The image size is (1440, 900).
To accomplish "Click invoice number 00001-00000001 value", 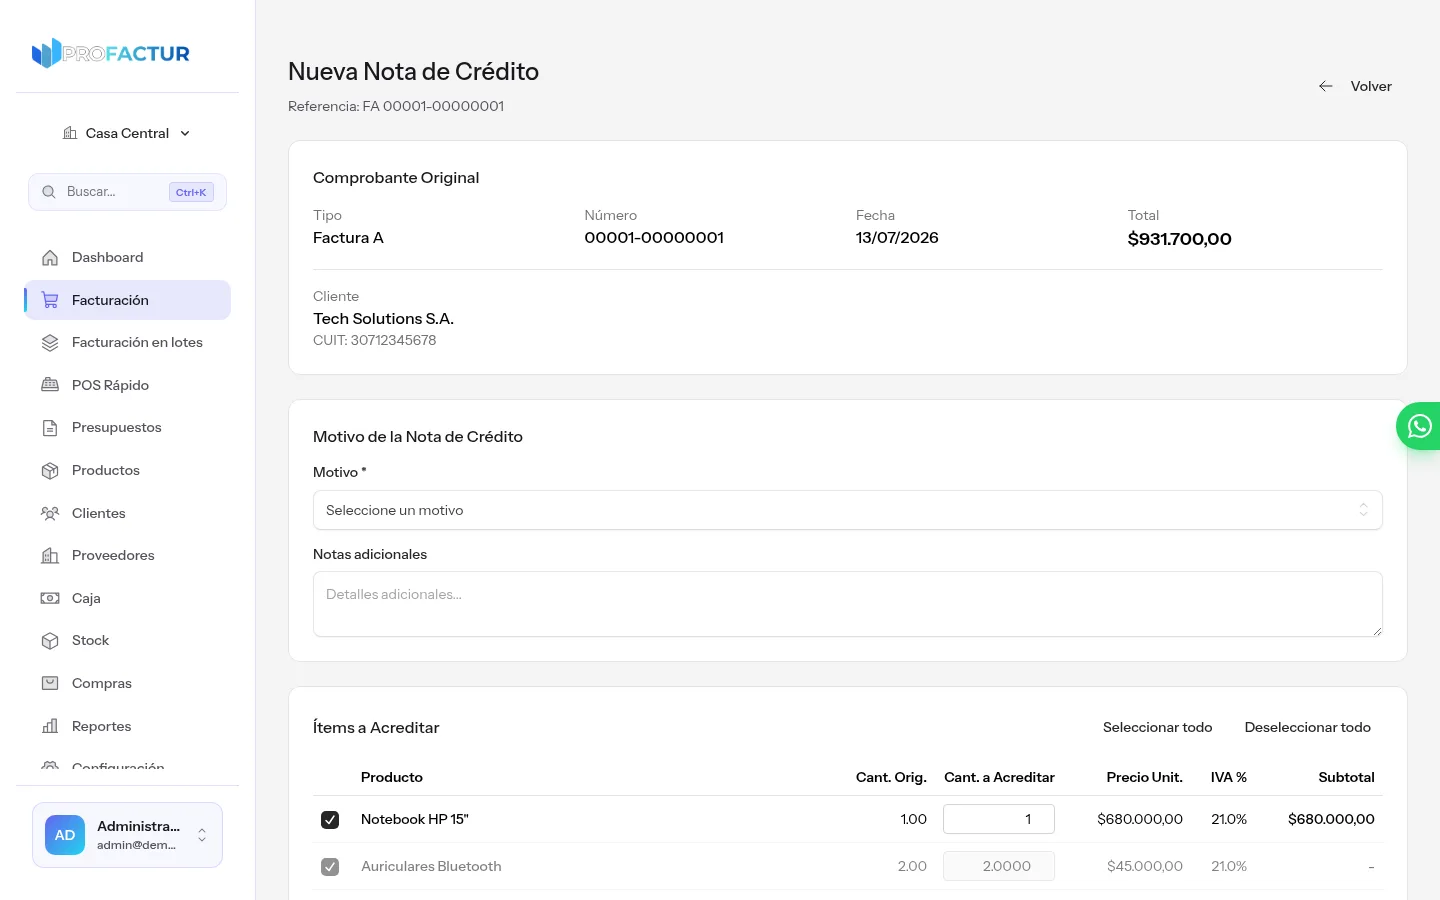I will [654, 238].
